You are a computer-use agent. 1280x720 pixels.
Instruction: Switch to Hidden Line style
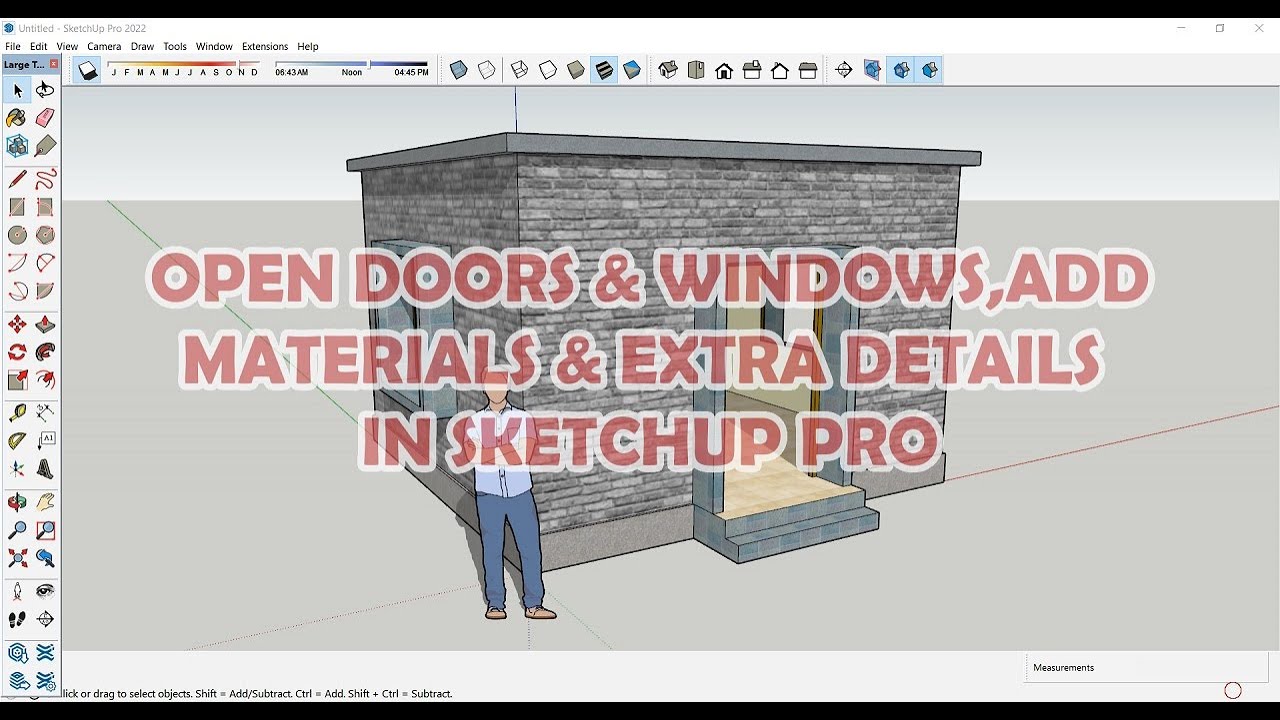[x=548, y=70]
